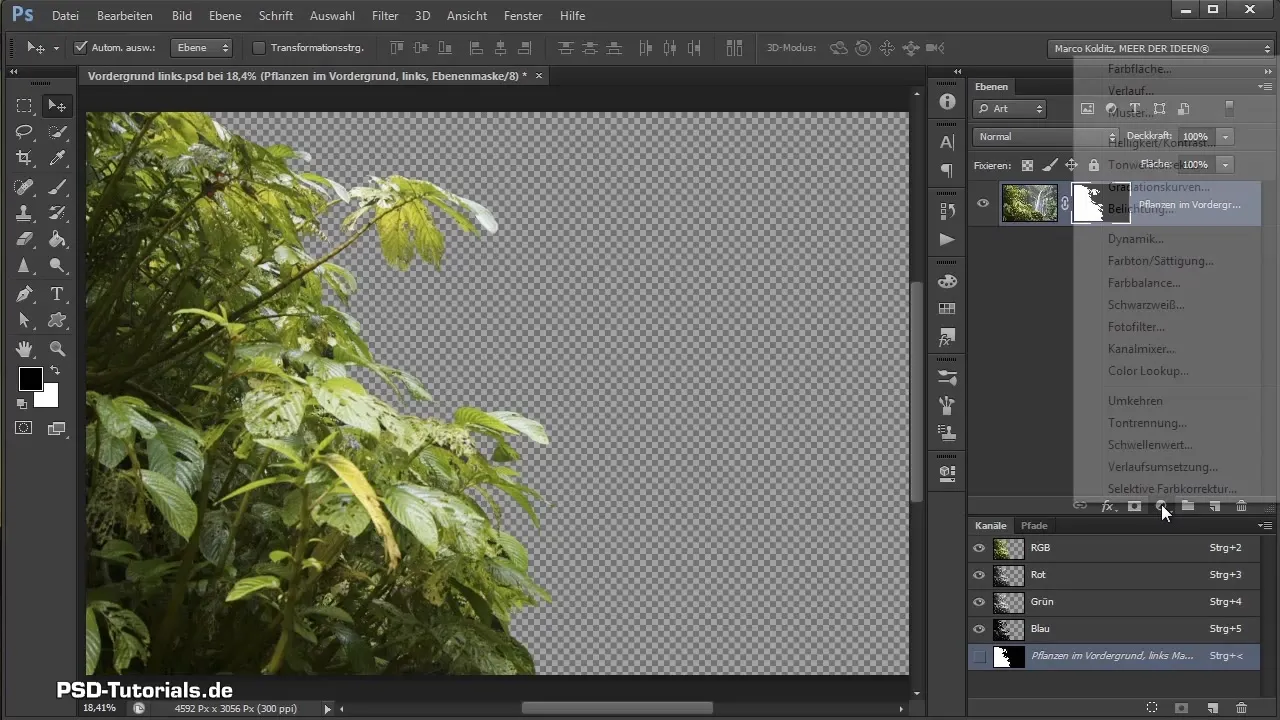Screen dimensions: 1280x720
Task: Select the Pen tool
Action: click(24, 294)
